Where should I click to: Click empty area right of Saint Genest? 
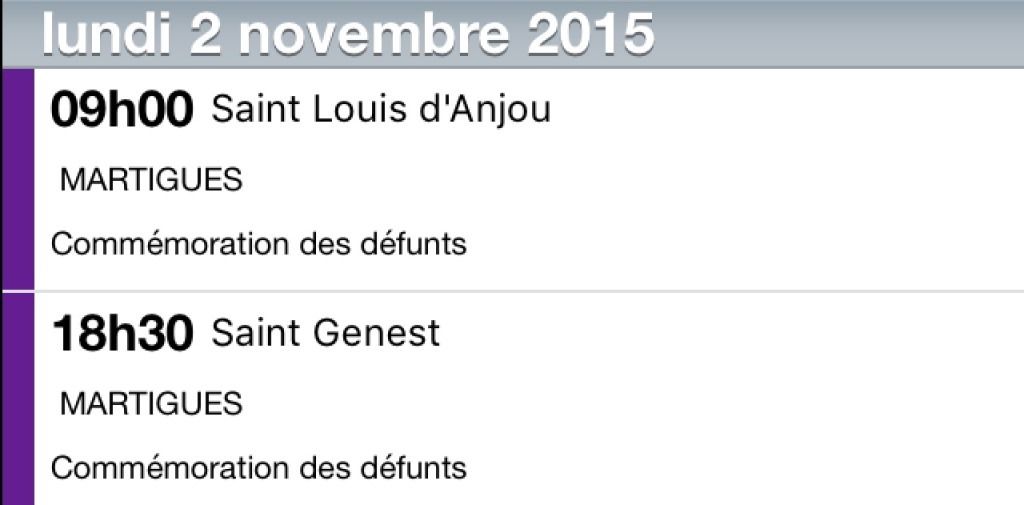[x=731, y=333]
